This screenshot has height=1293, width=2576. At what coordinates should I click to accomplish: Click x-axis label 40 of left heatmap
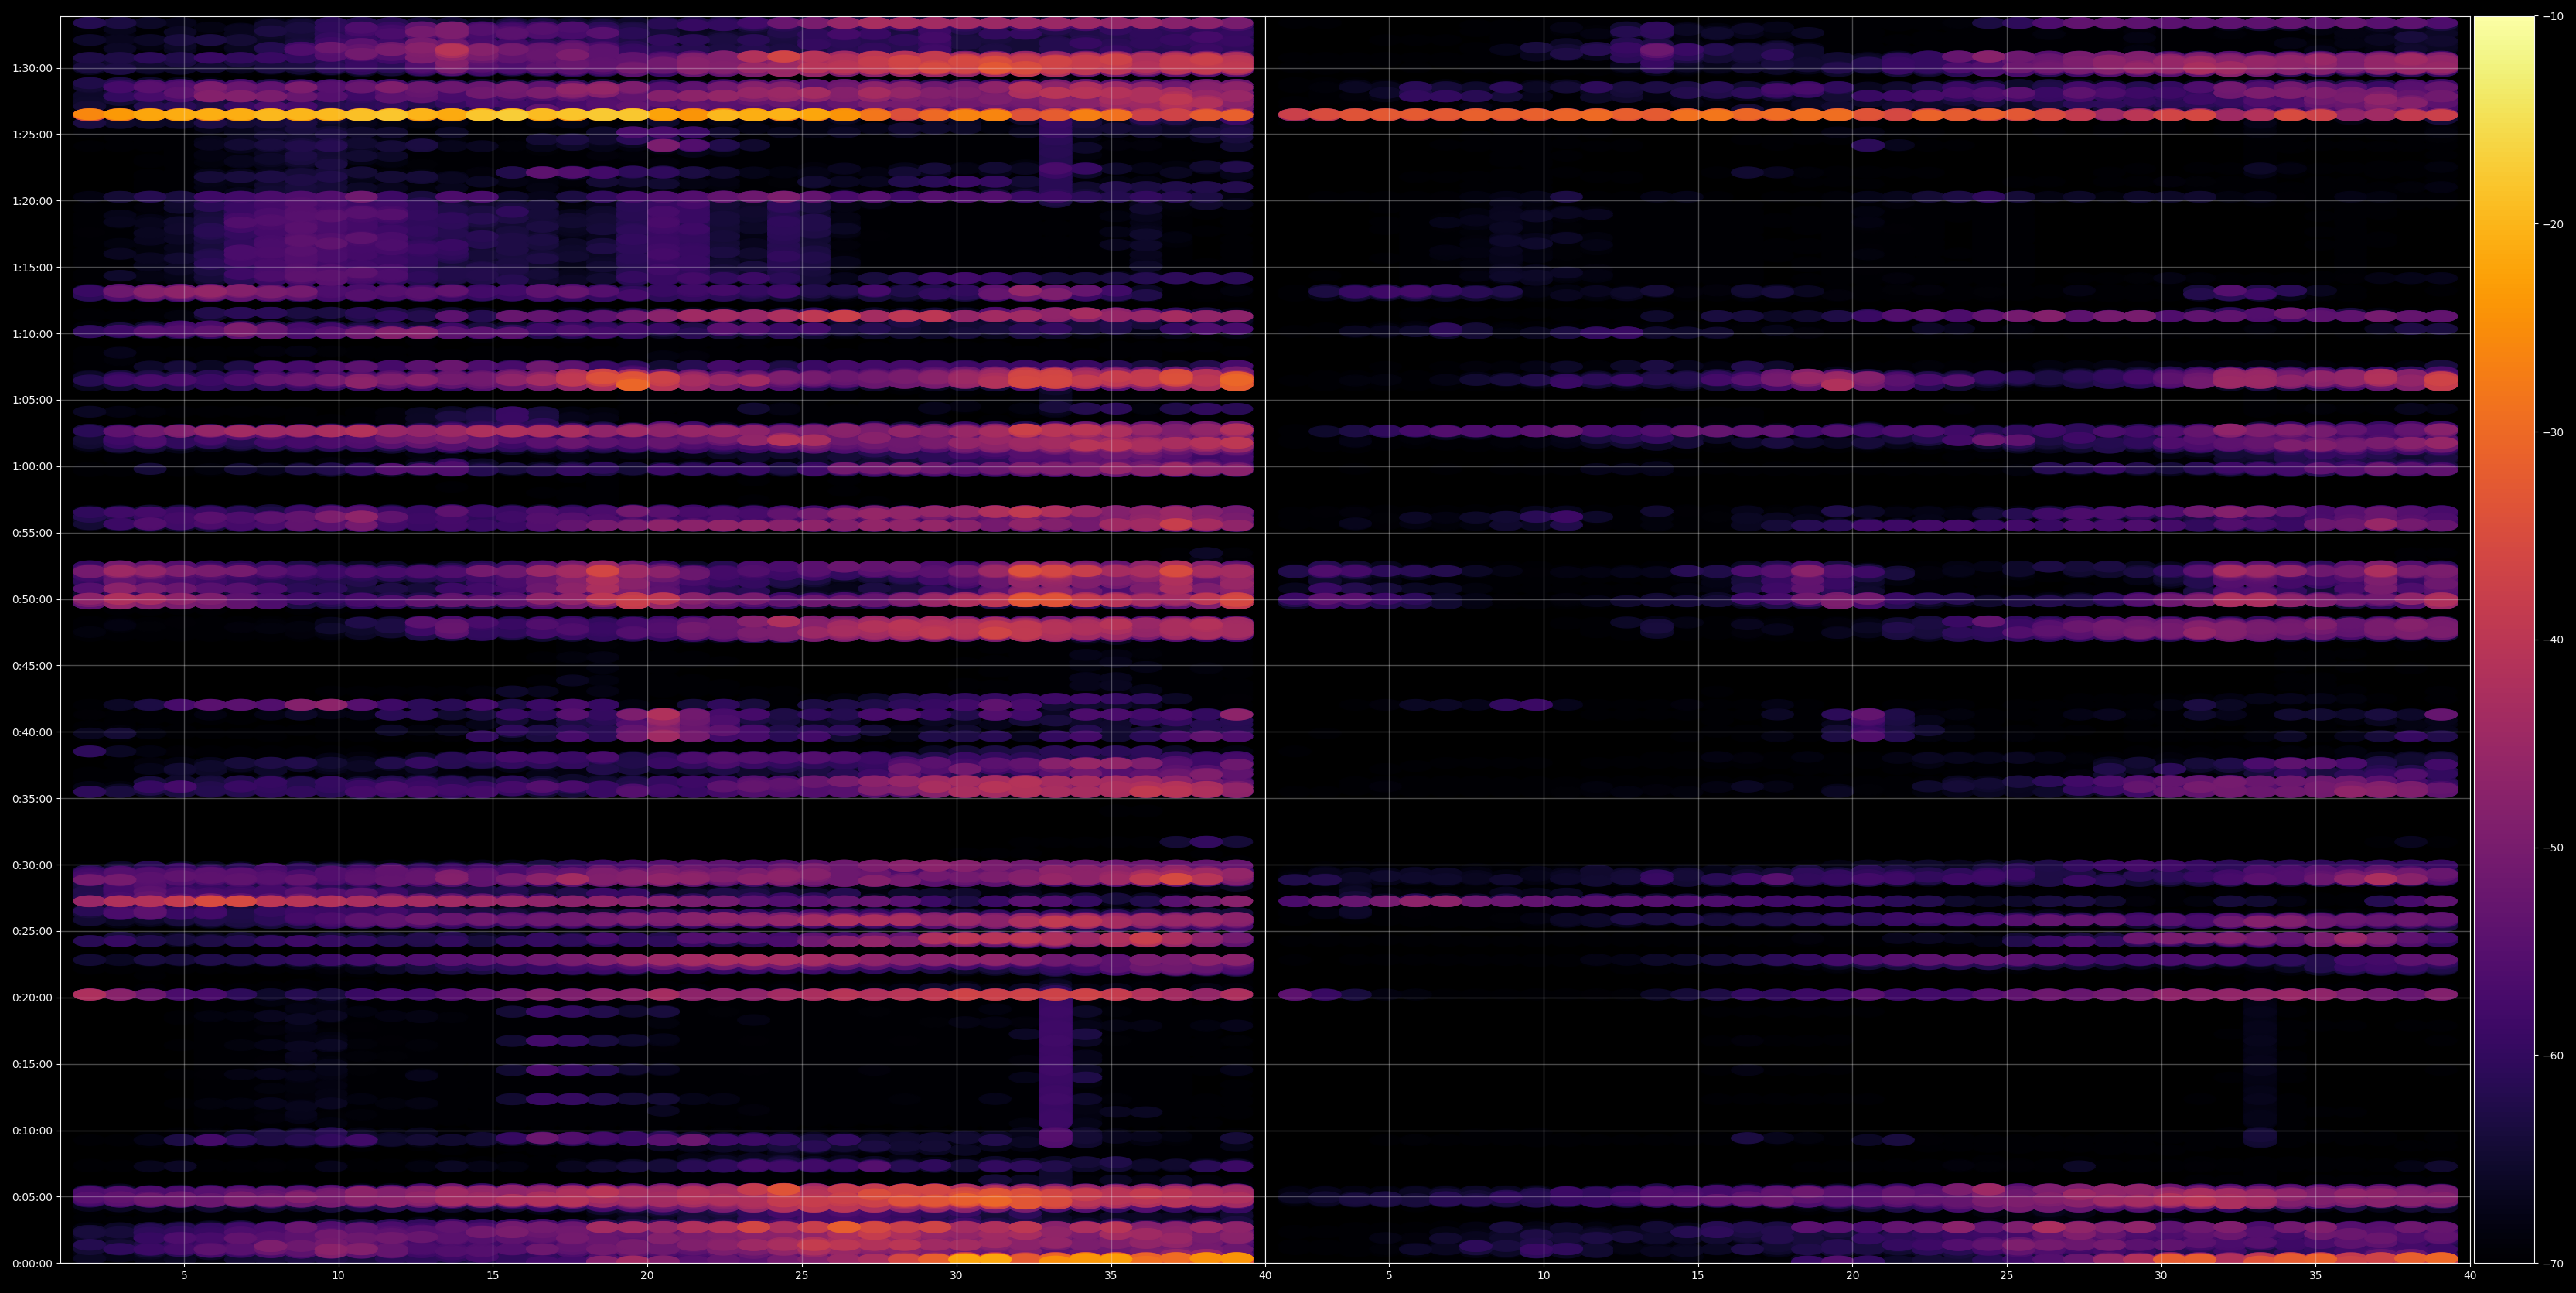pos(1265,1275)
